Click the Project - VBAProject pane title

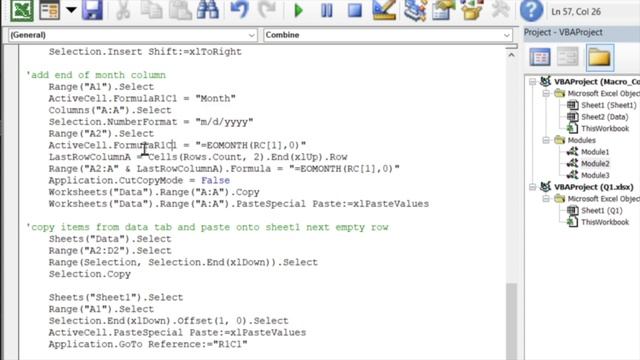563,33
